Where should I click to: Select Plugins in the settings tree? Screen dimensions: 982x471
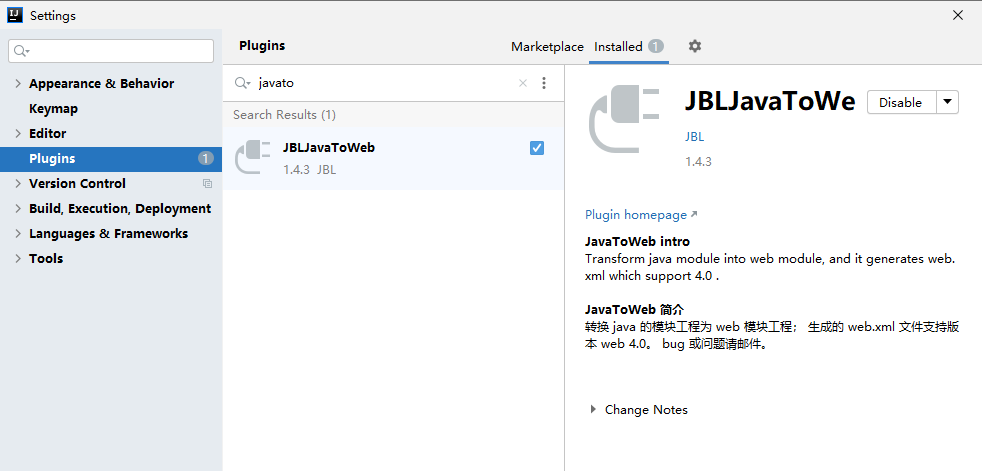pos(111,158)
